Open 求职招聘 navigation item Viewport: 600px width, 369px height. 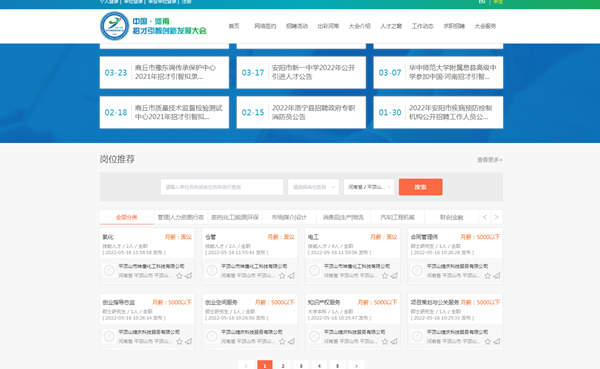pyautogui.click(x=454, y=26)
